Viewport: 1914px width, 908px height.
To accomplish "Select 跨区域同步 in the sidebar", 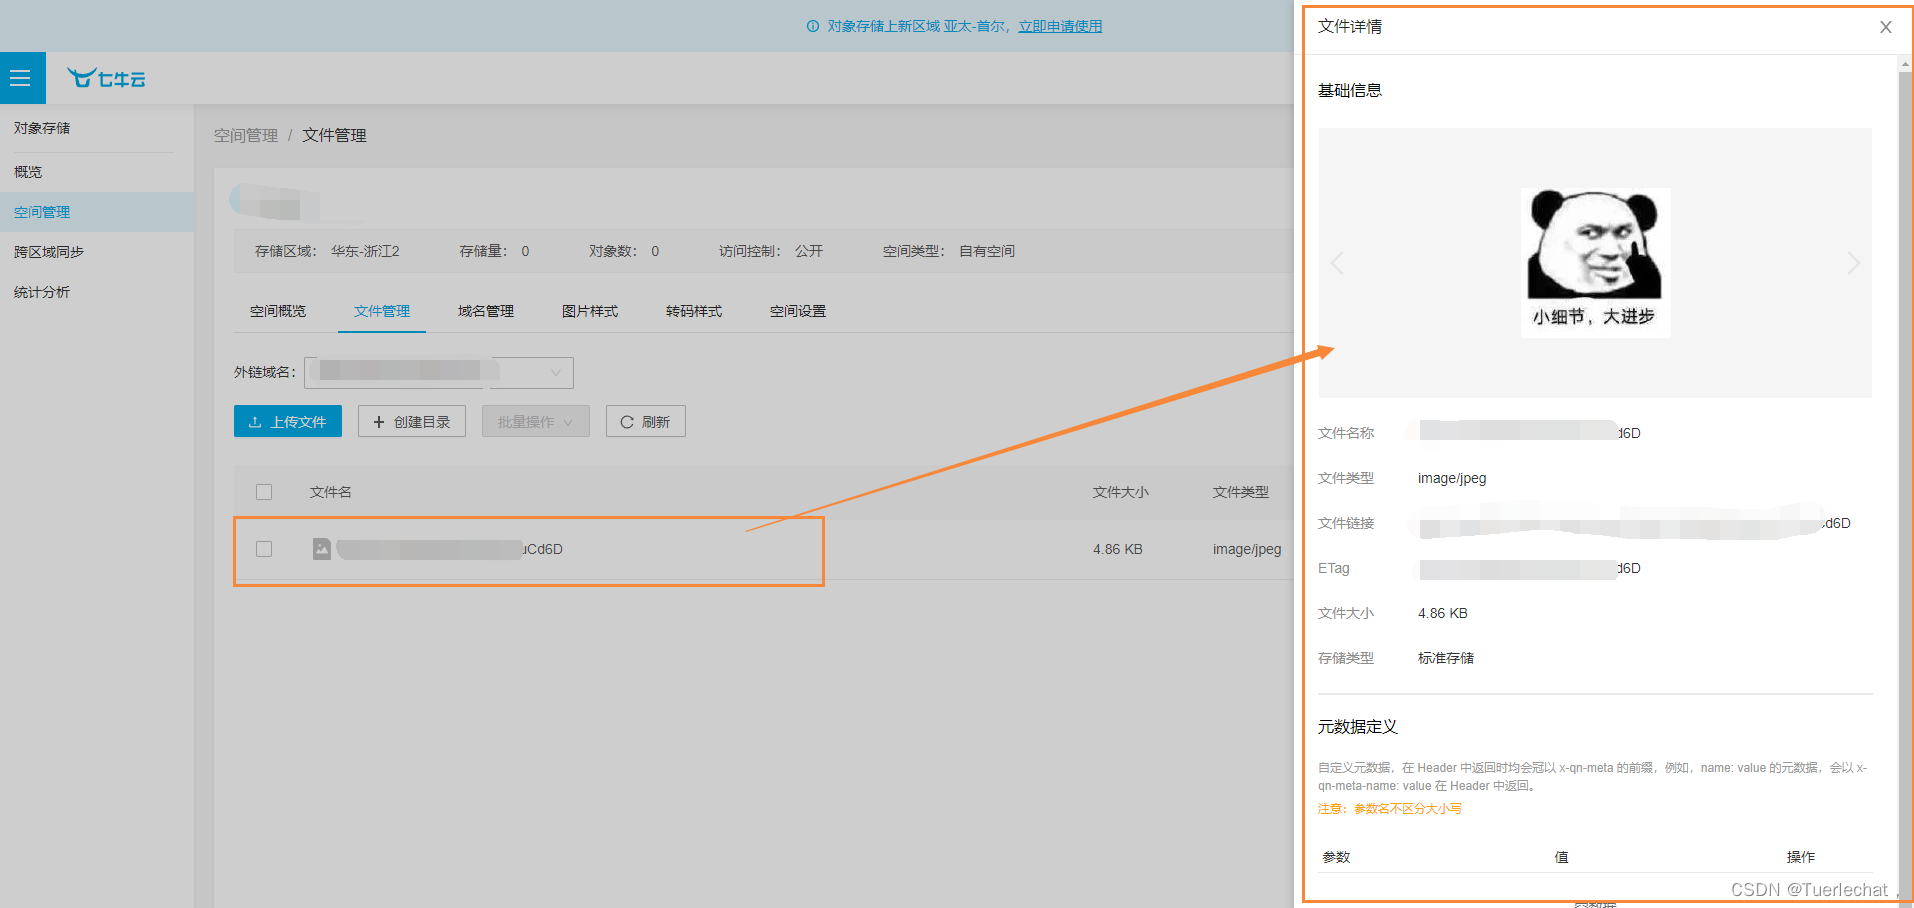I will pos(49,252).
